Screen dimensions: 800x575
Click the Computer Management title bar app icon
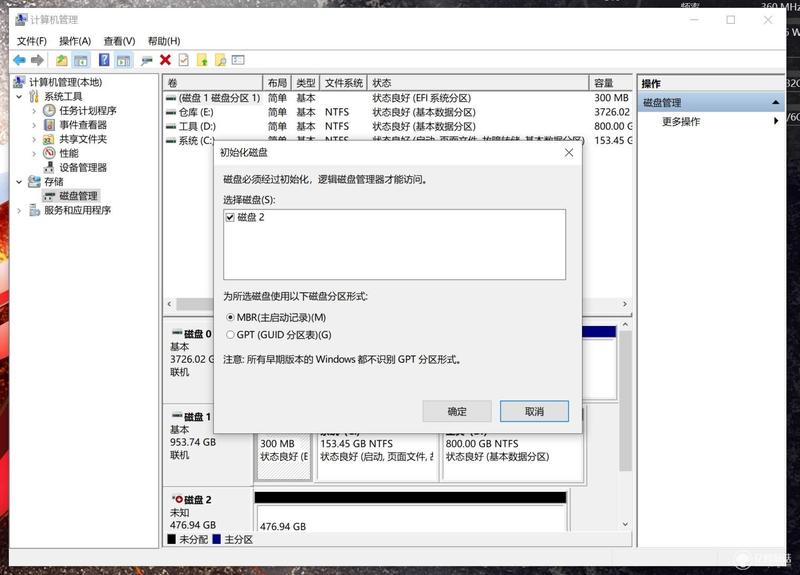pos(21,19)
